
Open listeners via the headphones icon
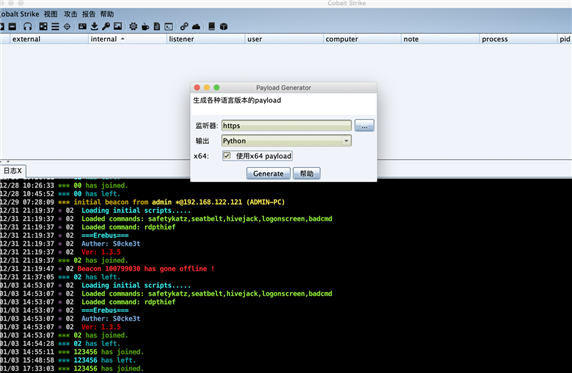tap(28, 26)
